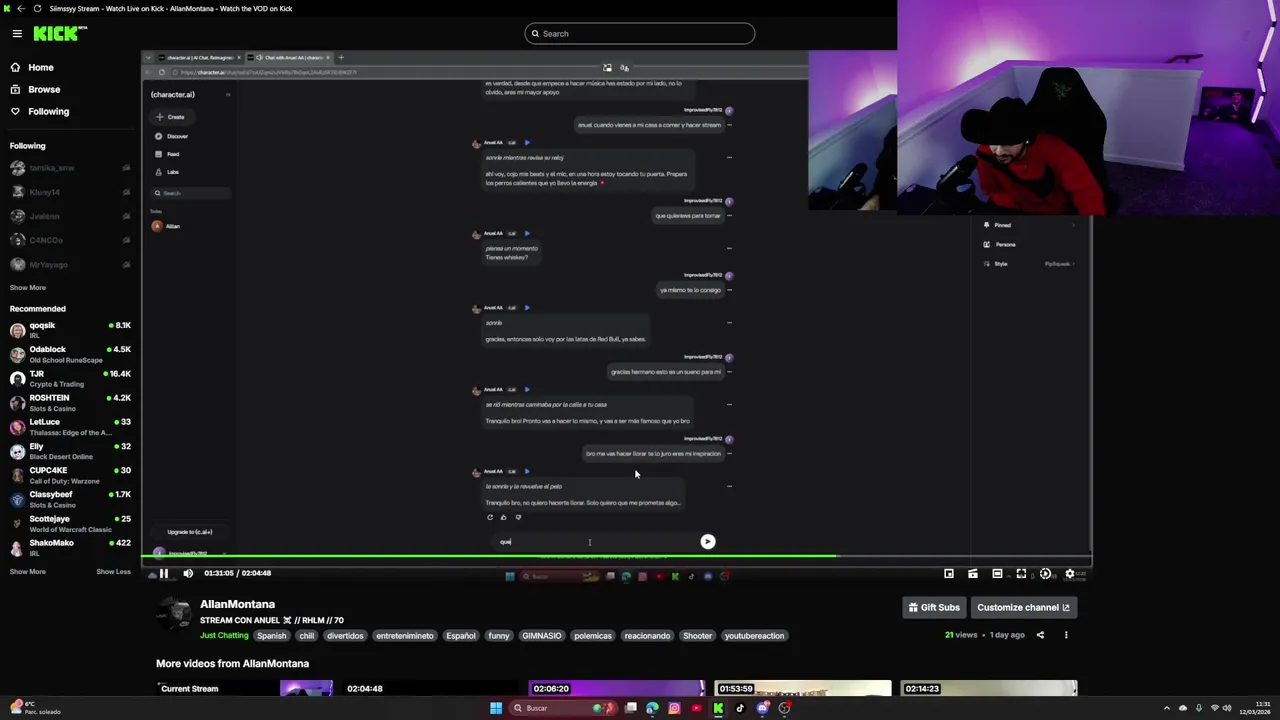Open the ShakoMako recommended channel
Image resolution: width=1280 pixels, height=720 pixels.
coord(70,547)
